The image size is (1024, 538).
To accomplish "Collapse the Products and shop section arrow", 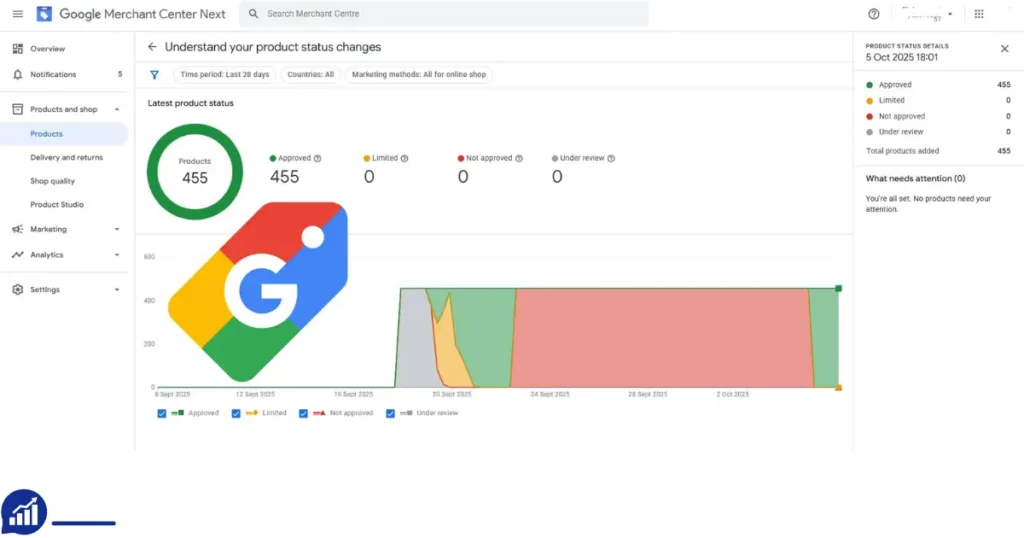I will 117,109.
